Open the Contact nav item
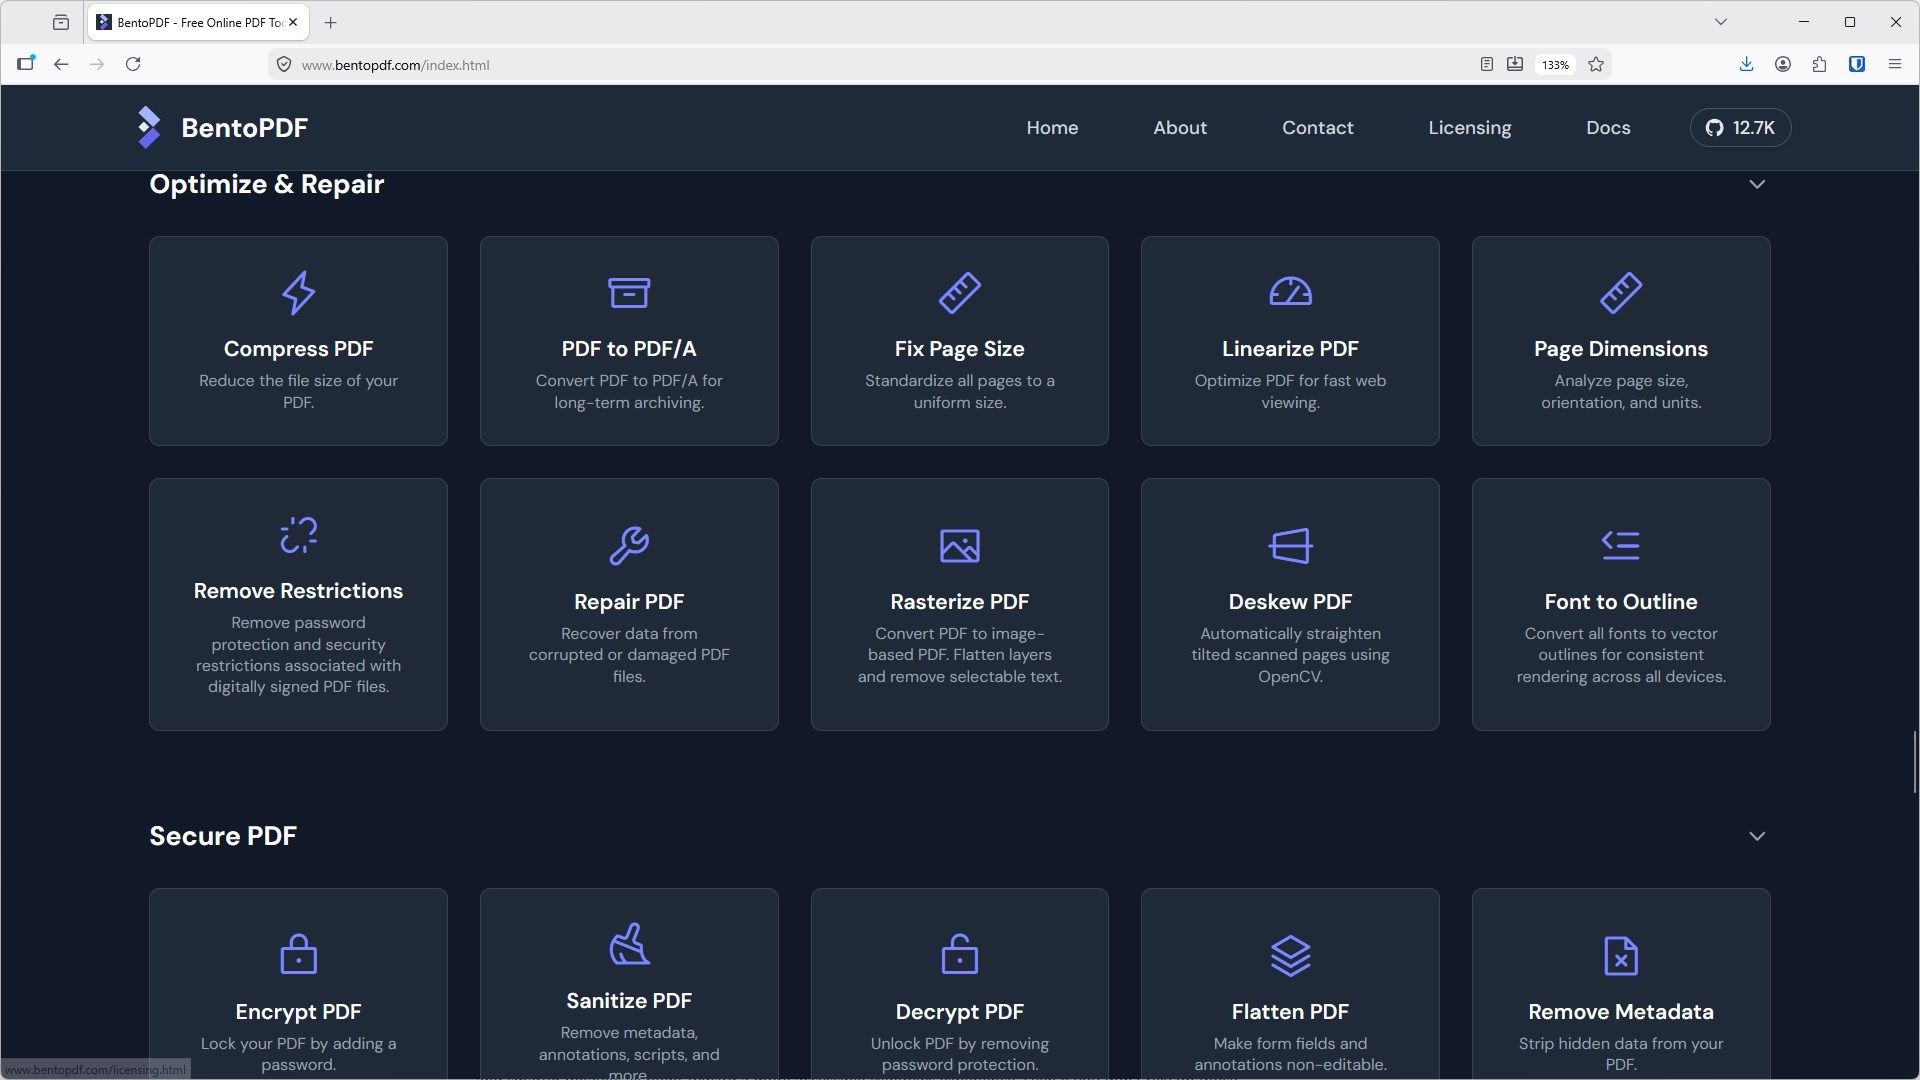The height and width of the screenshot is (1080, 1920). 1318,128
